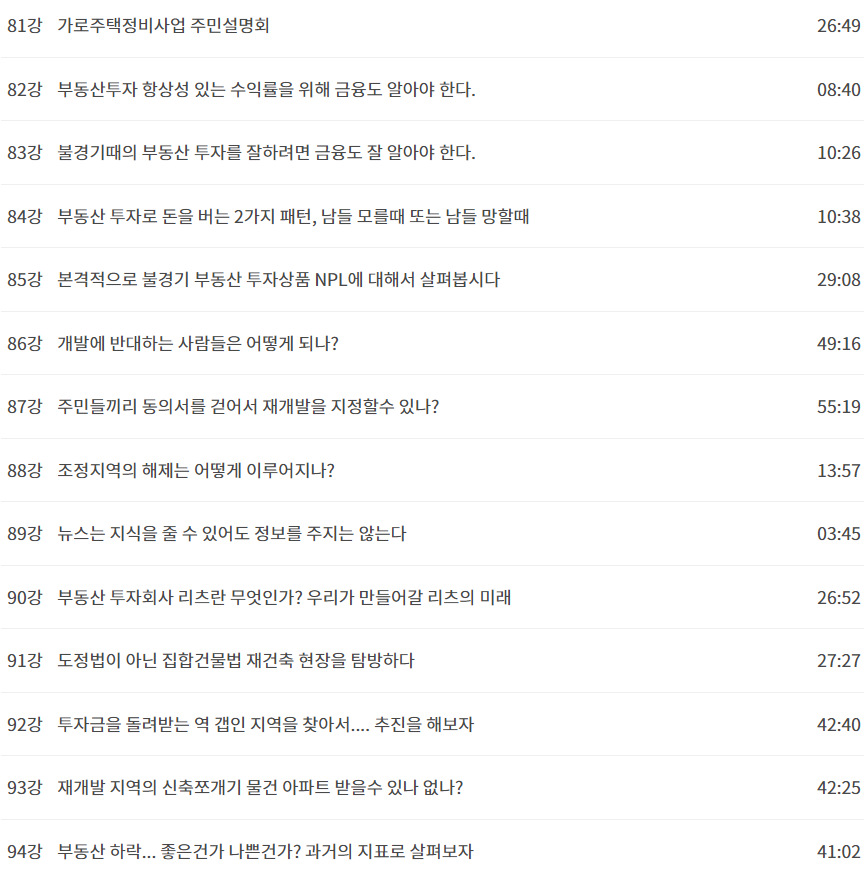Open 83강 불경기때의 부동산 투자 lecture
Image resolution: width=864 pixels, height=876 pixels.
[432, 153]
